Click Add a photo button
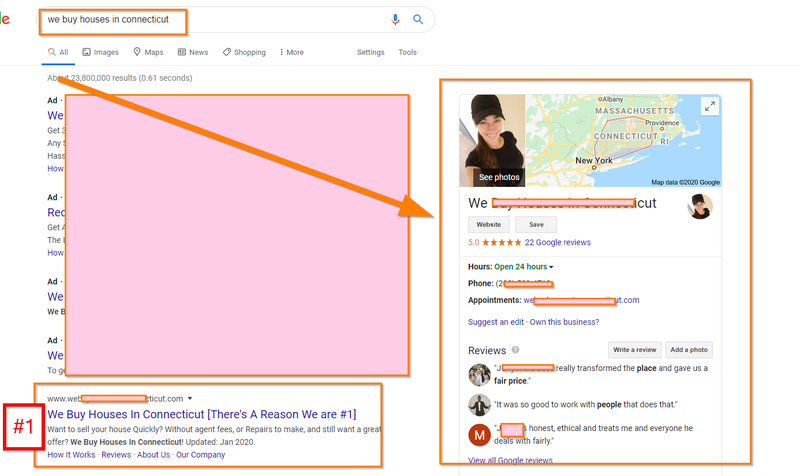This screenshot has height=476, width=800. 689,350
